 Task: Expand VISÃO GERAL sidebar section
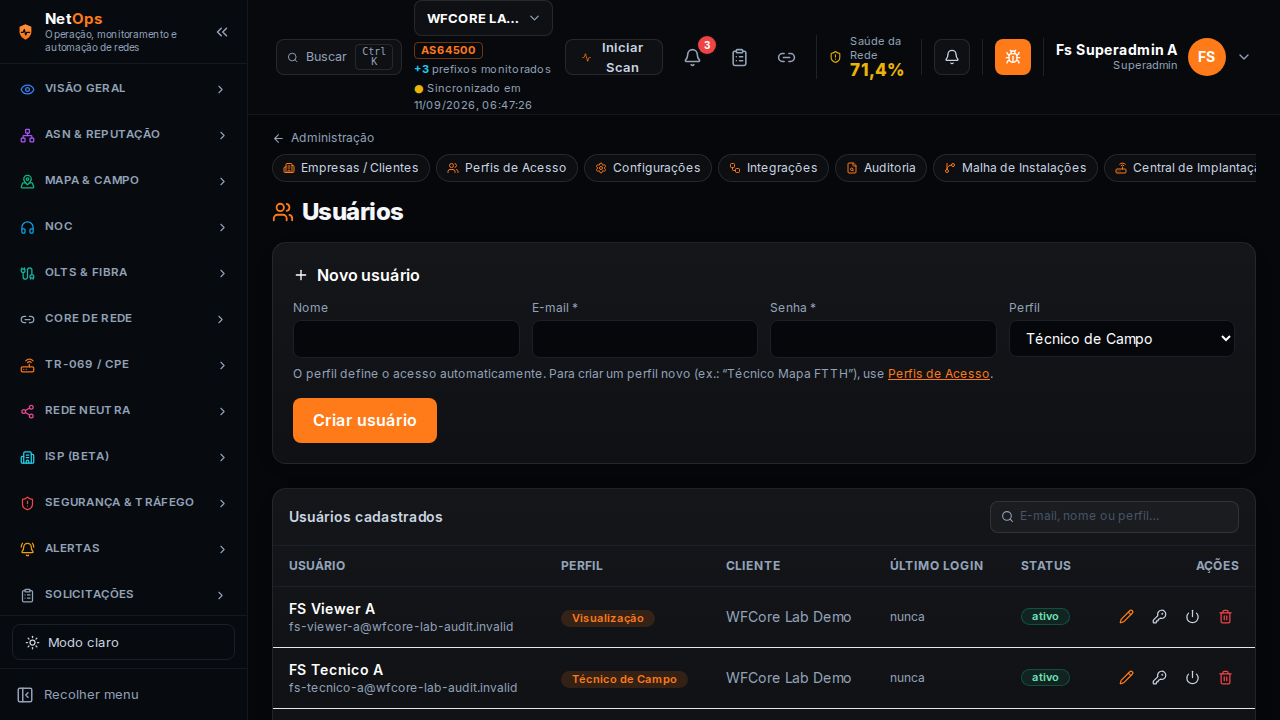[123, 89]
